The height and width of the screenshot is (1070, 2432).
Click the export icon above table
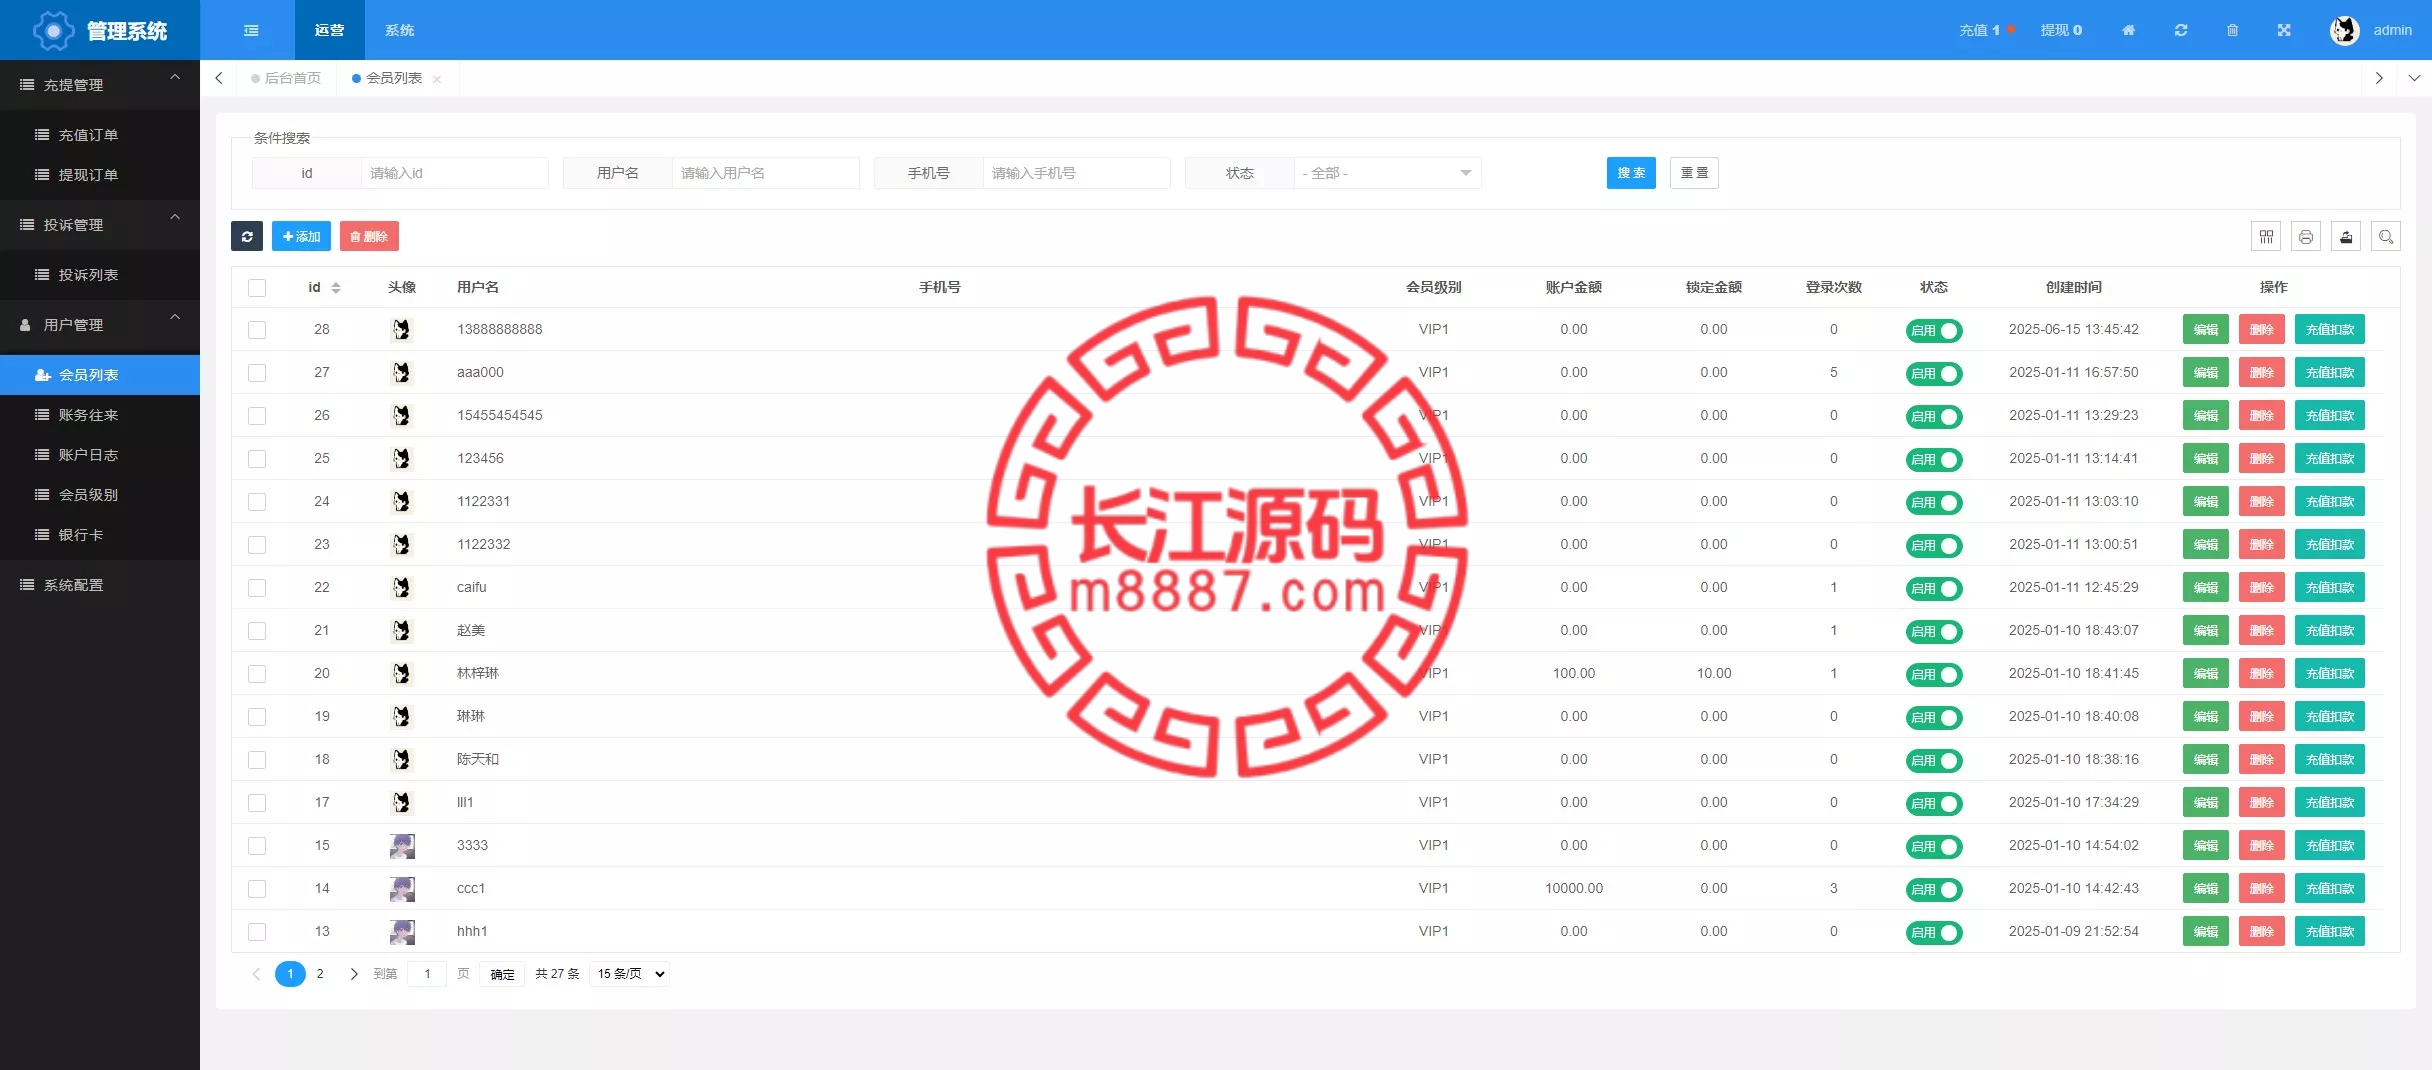pos(2346,237)
